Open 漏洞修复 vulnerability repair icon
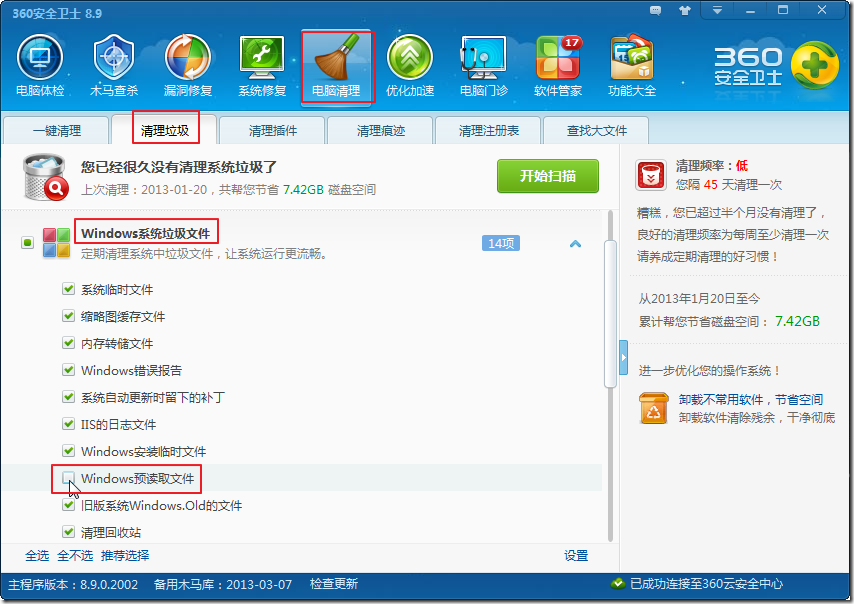Viewport: 854px width, 604px height. point(188,57)
